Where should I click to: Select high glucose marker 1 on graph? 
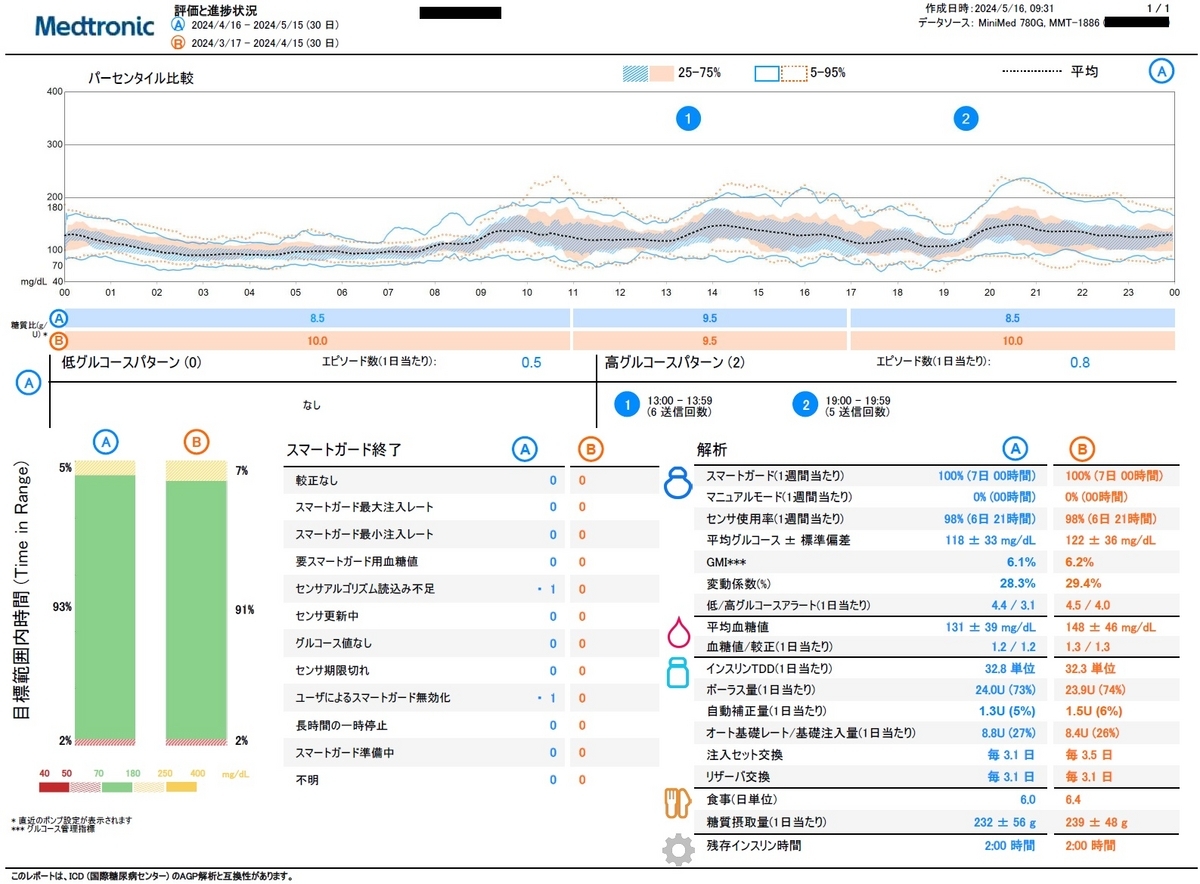[687, 119]
